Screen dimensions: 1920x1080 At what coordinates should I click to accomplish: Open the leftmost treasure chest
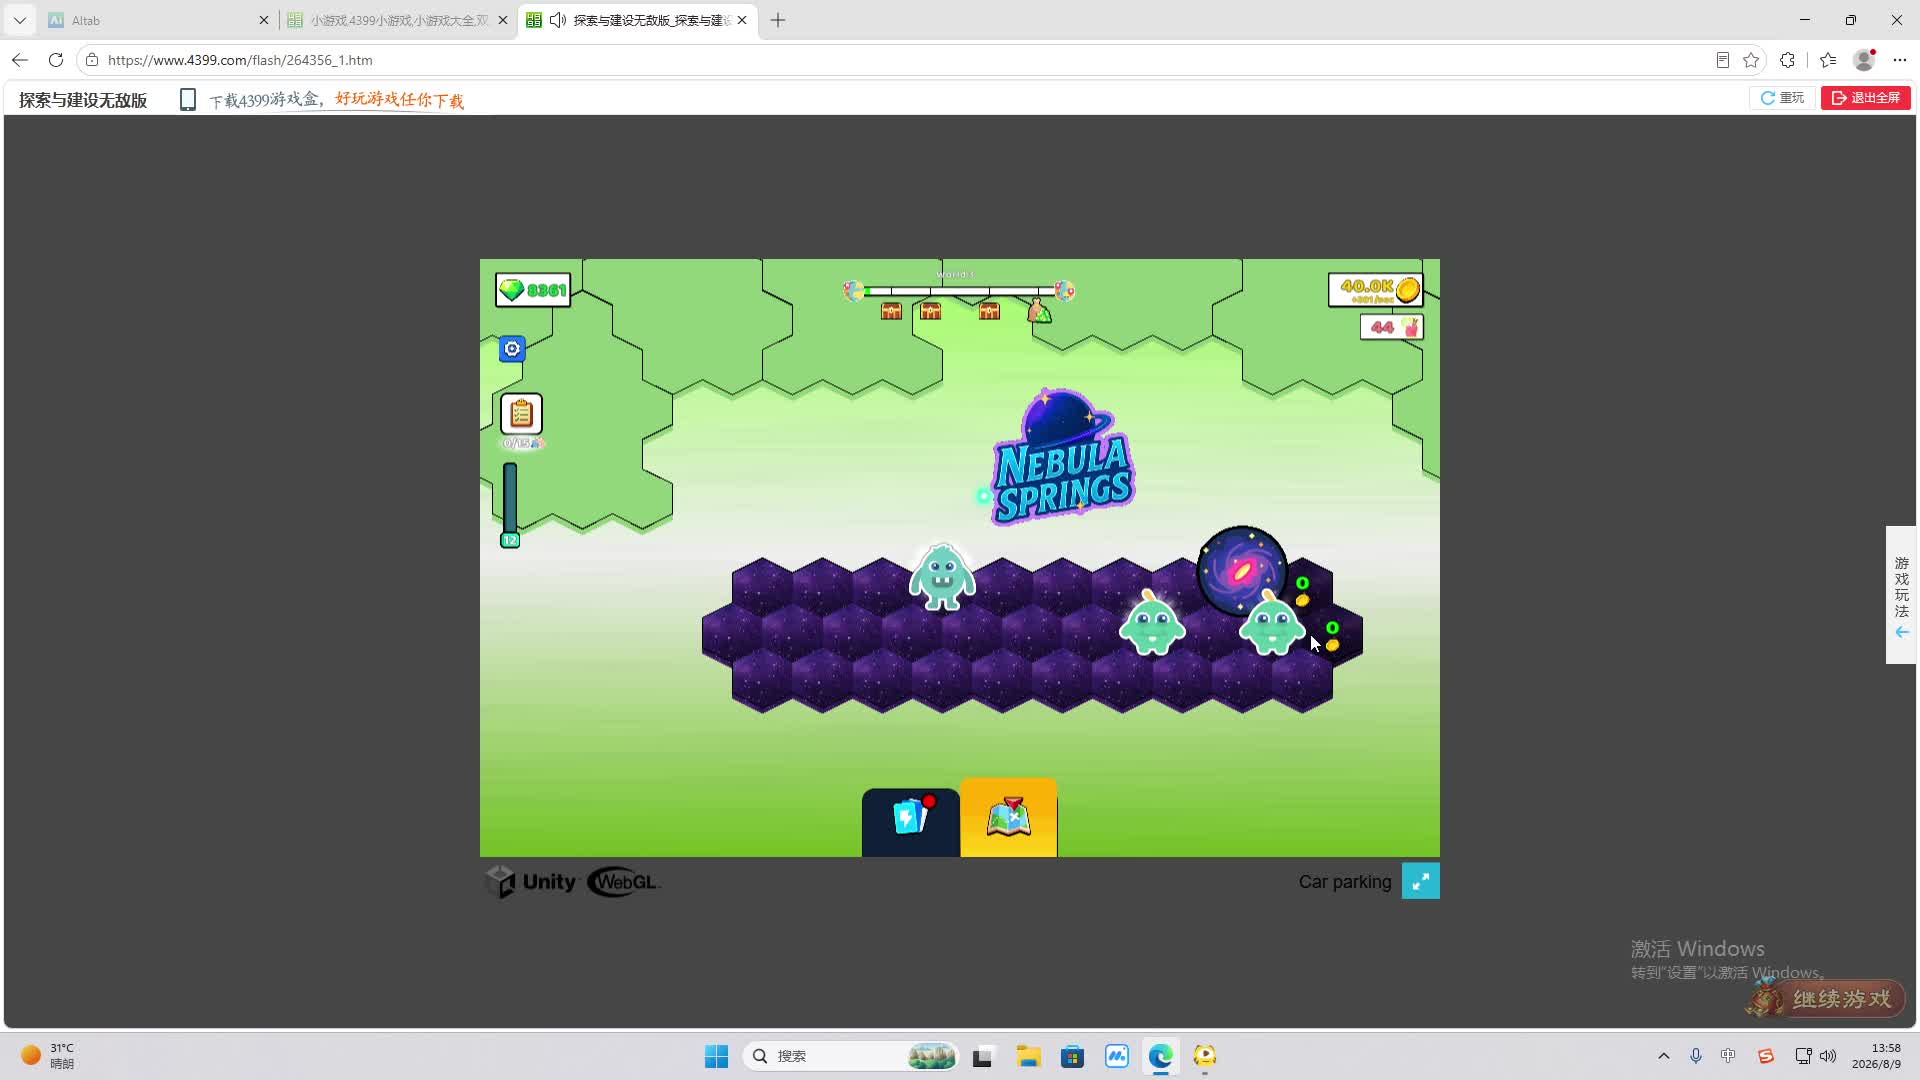[x=891, y=312]
